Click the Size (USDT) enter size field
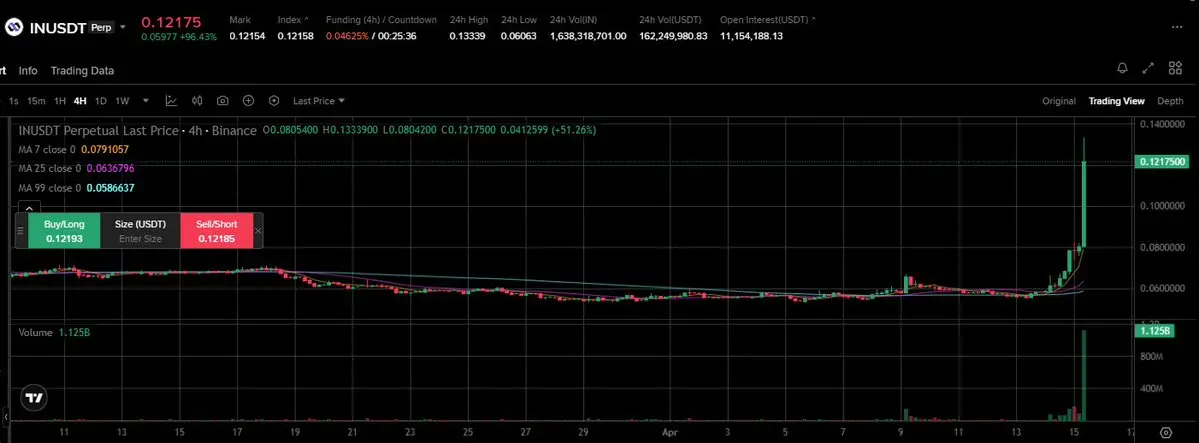The height and width of the screenshot is (443, 1199). 140,230
